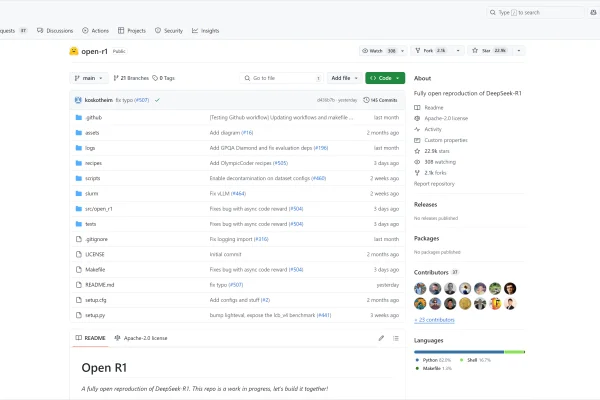Open the tests folder icon
Image resolution: width=600 pixels, height=400 pixels.
click(x=79, y=224)
